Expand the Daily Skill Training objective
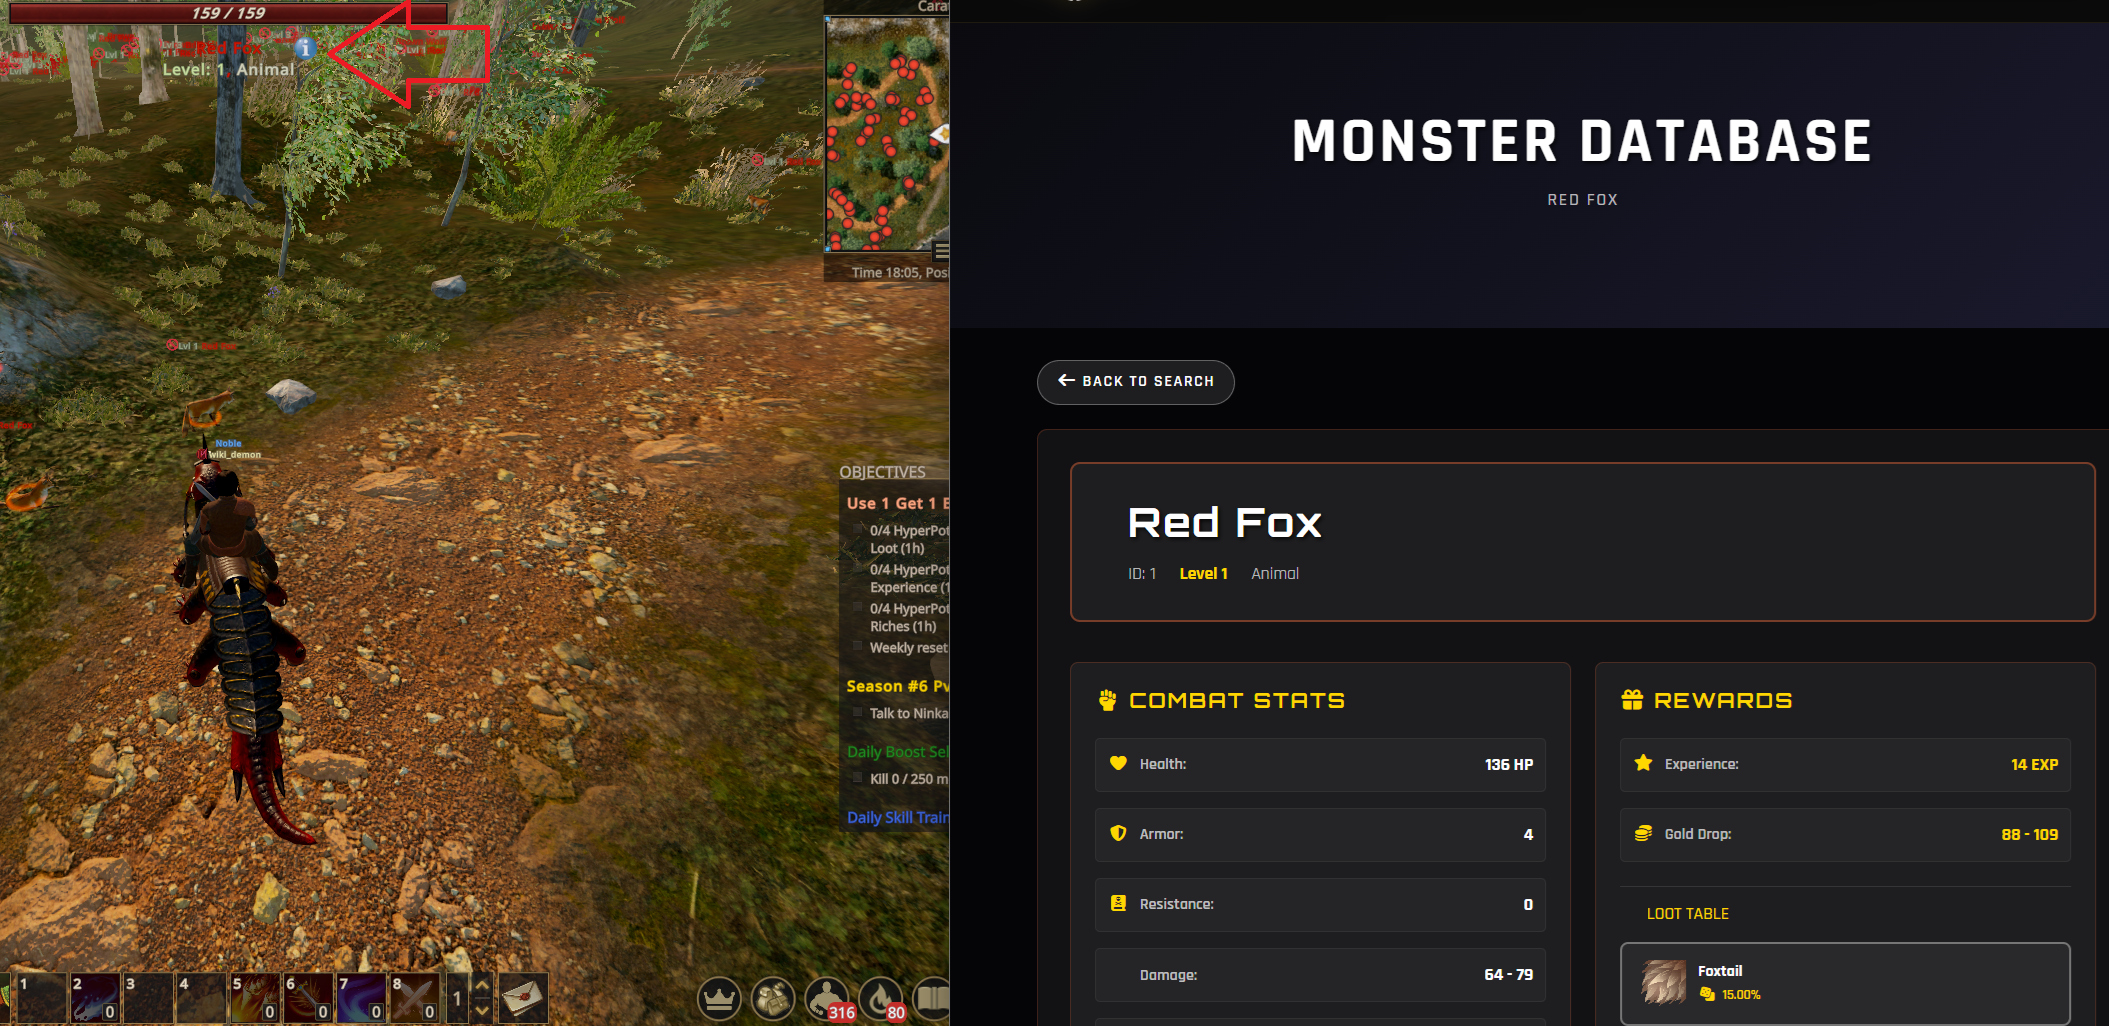2109x1026 pixels. pyautogui.click(x=898, y=817)
